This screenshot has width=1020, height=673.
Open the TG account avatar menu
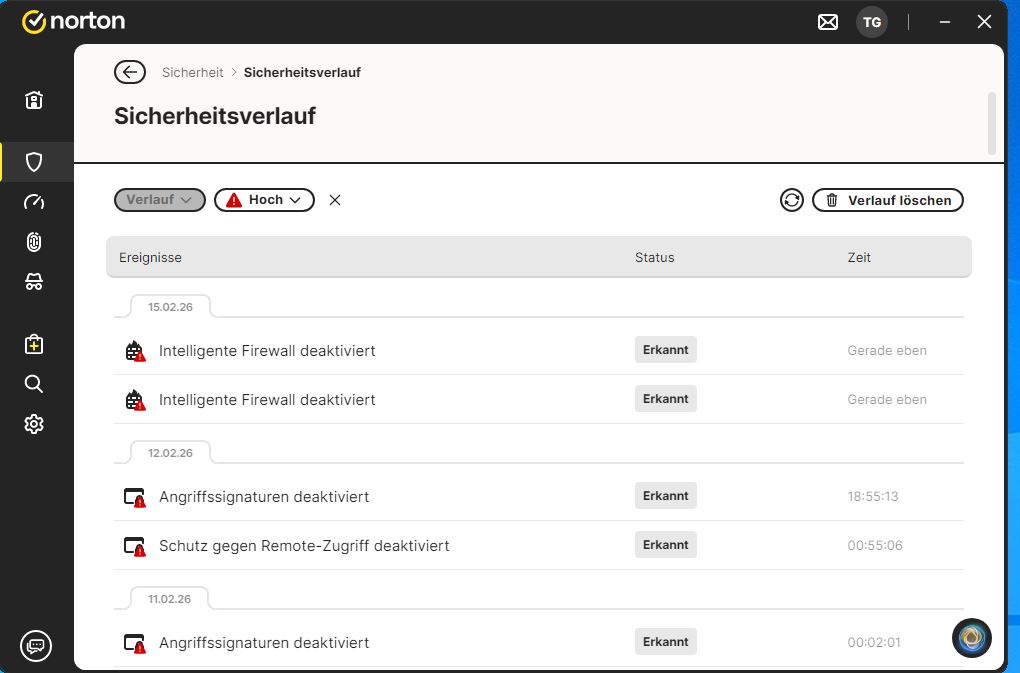(x=872, y=22)
